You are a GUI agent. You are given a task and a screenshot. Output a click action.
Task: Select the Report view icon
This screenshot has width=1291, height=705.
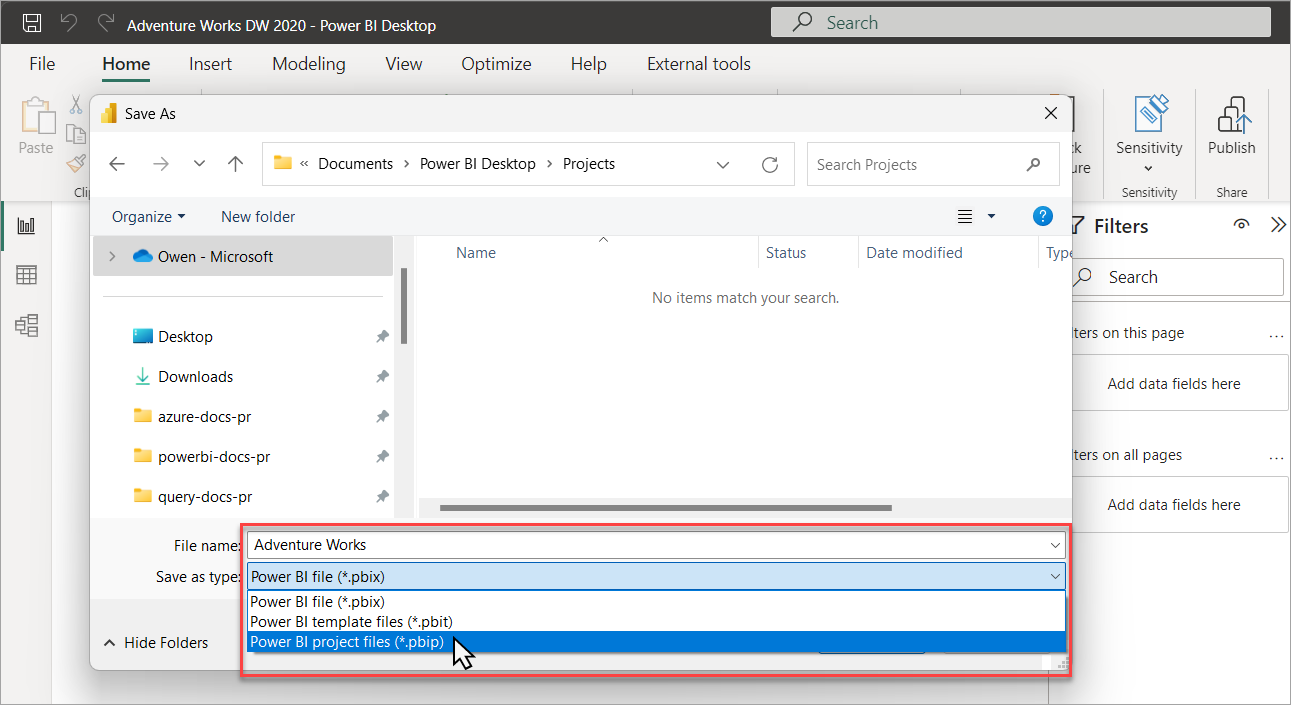[25, 225]
